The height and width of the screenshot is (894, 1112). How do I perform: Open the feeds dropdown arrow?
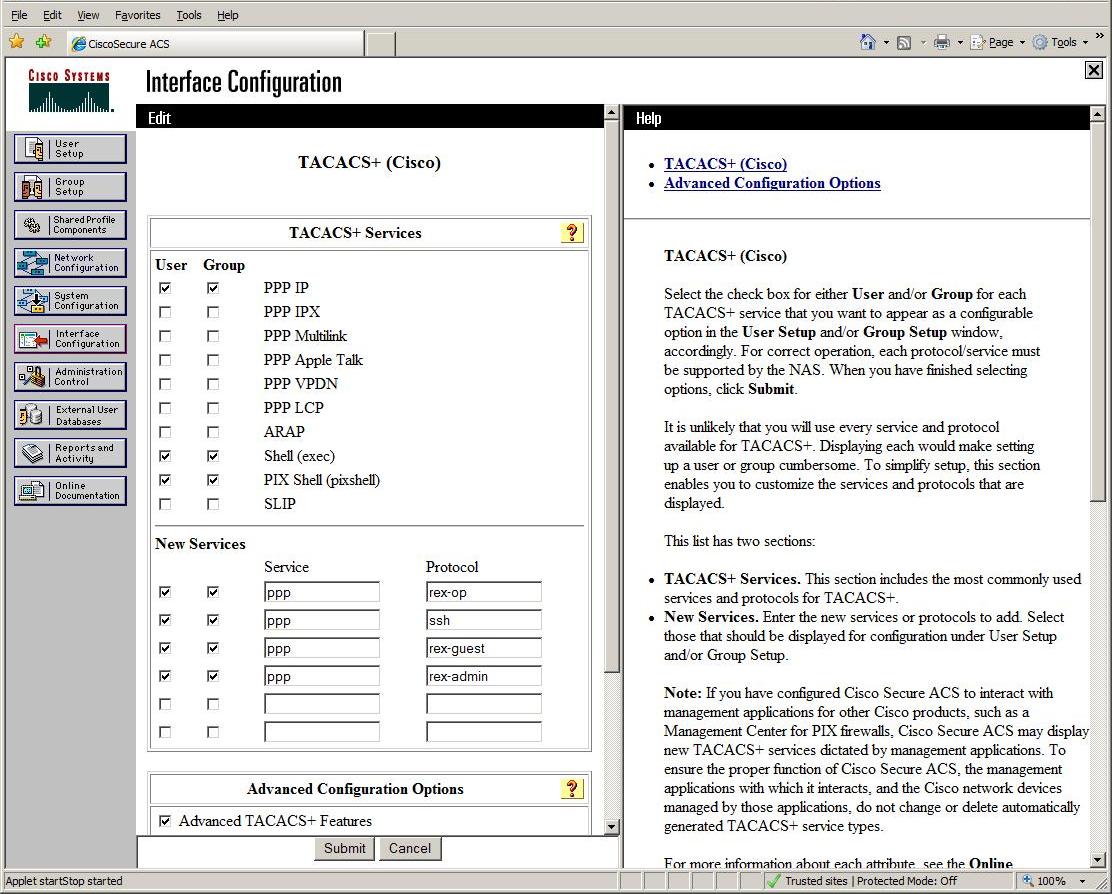click(923, 43)
